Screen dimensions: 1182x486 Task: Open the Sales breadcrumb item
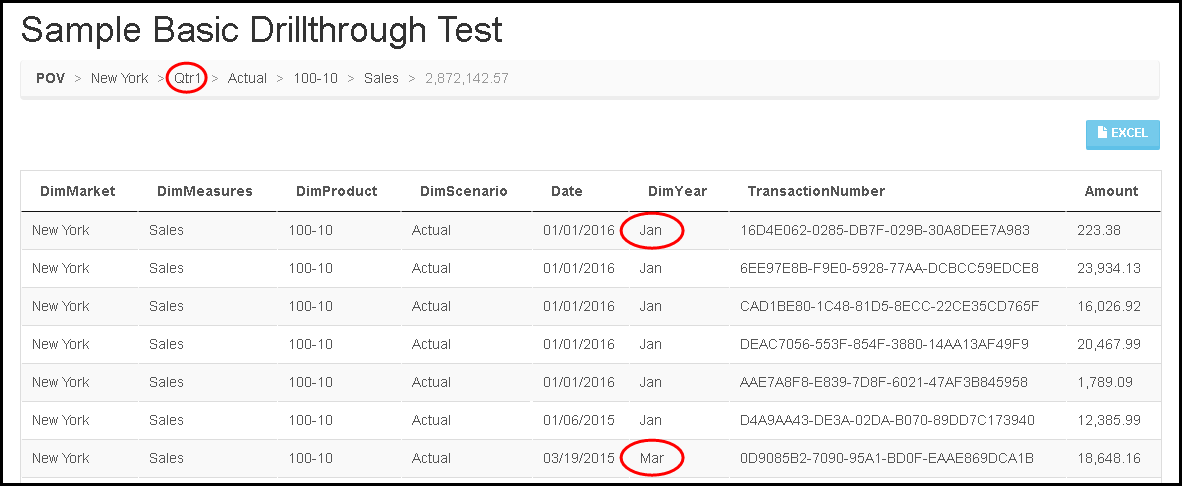click(381, 78)
